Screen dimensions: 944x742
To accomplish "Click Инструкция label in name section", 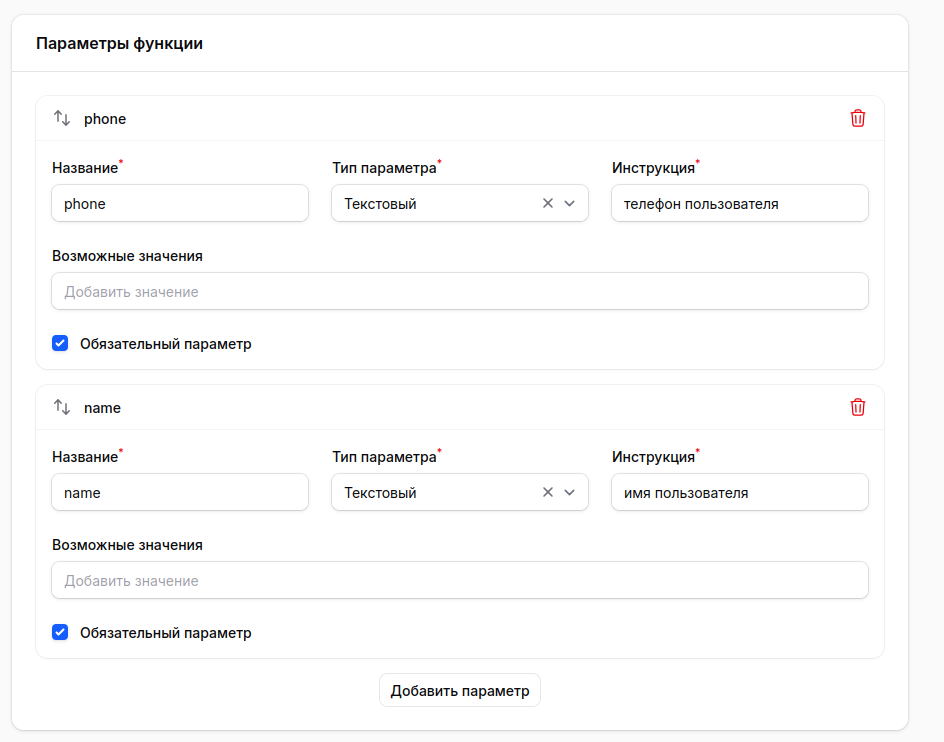I will pyautogui.click(x=653, y=457).
